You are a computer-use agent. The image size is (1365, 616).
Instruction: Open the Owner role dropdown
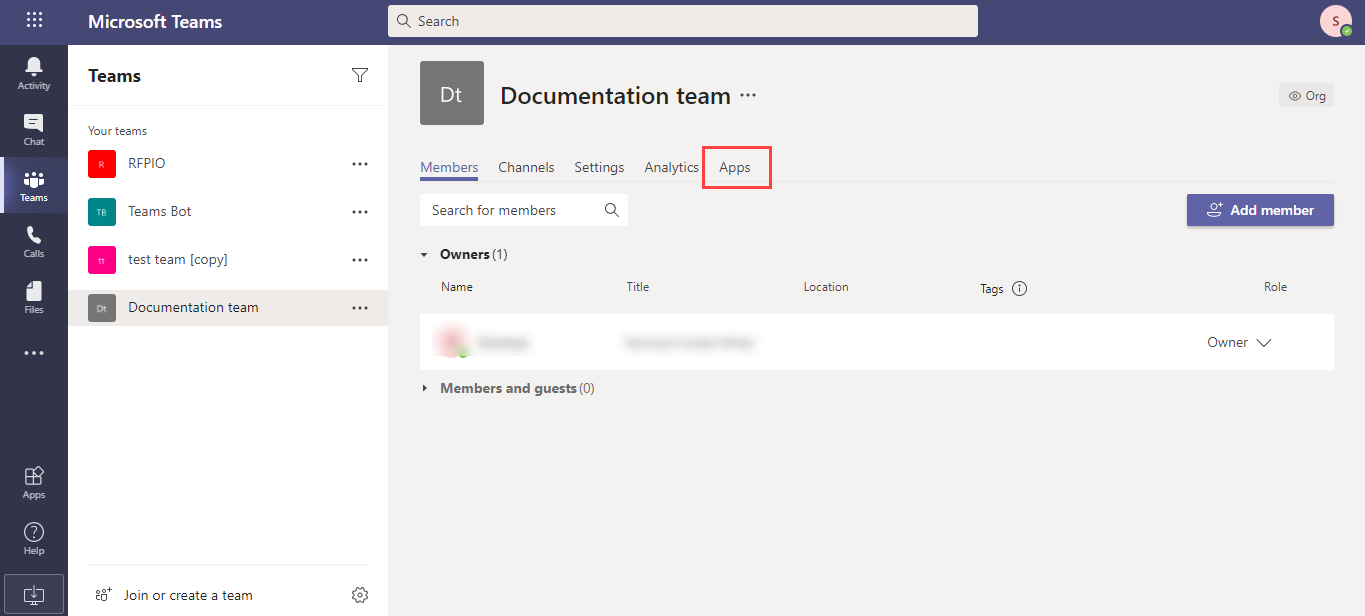(1240, 342)
